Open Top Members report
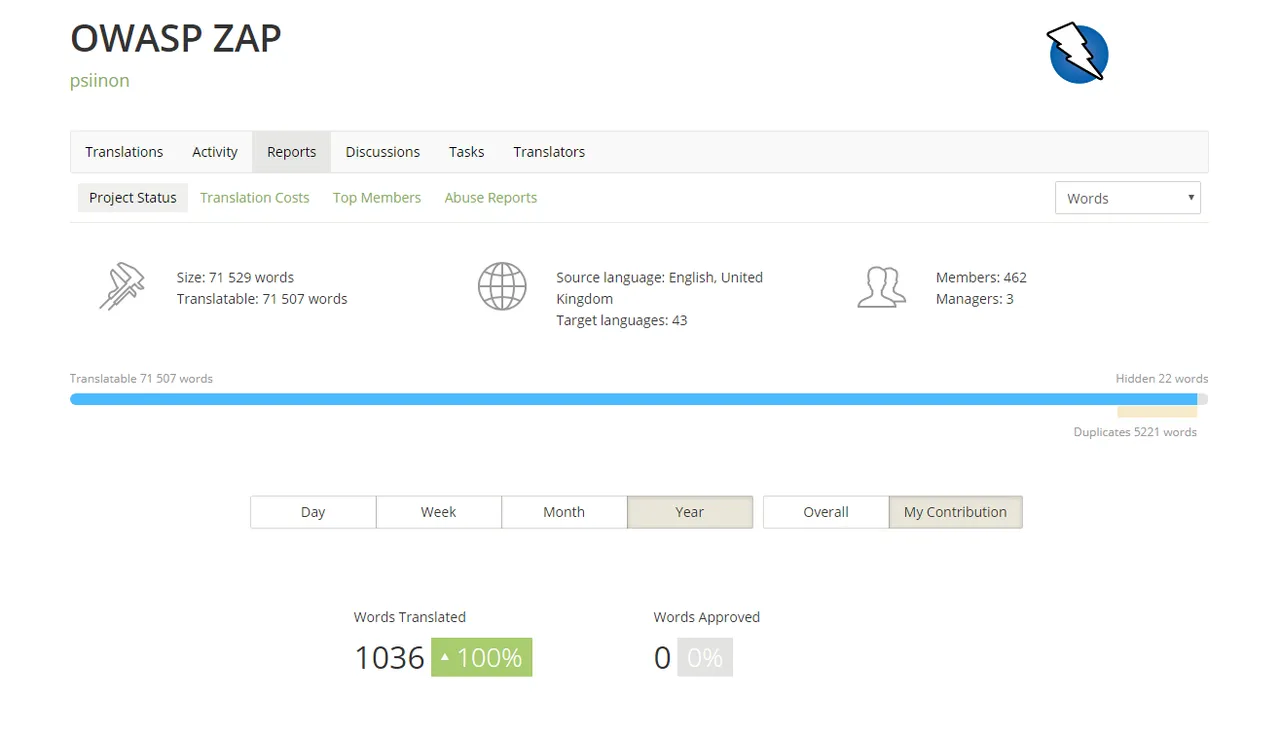This screenshot has height=739, width=1280. [377, 198]
